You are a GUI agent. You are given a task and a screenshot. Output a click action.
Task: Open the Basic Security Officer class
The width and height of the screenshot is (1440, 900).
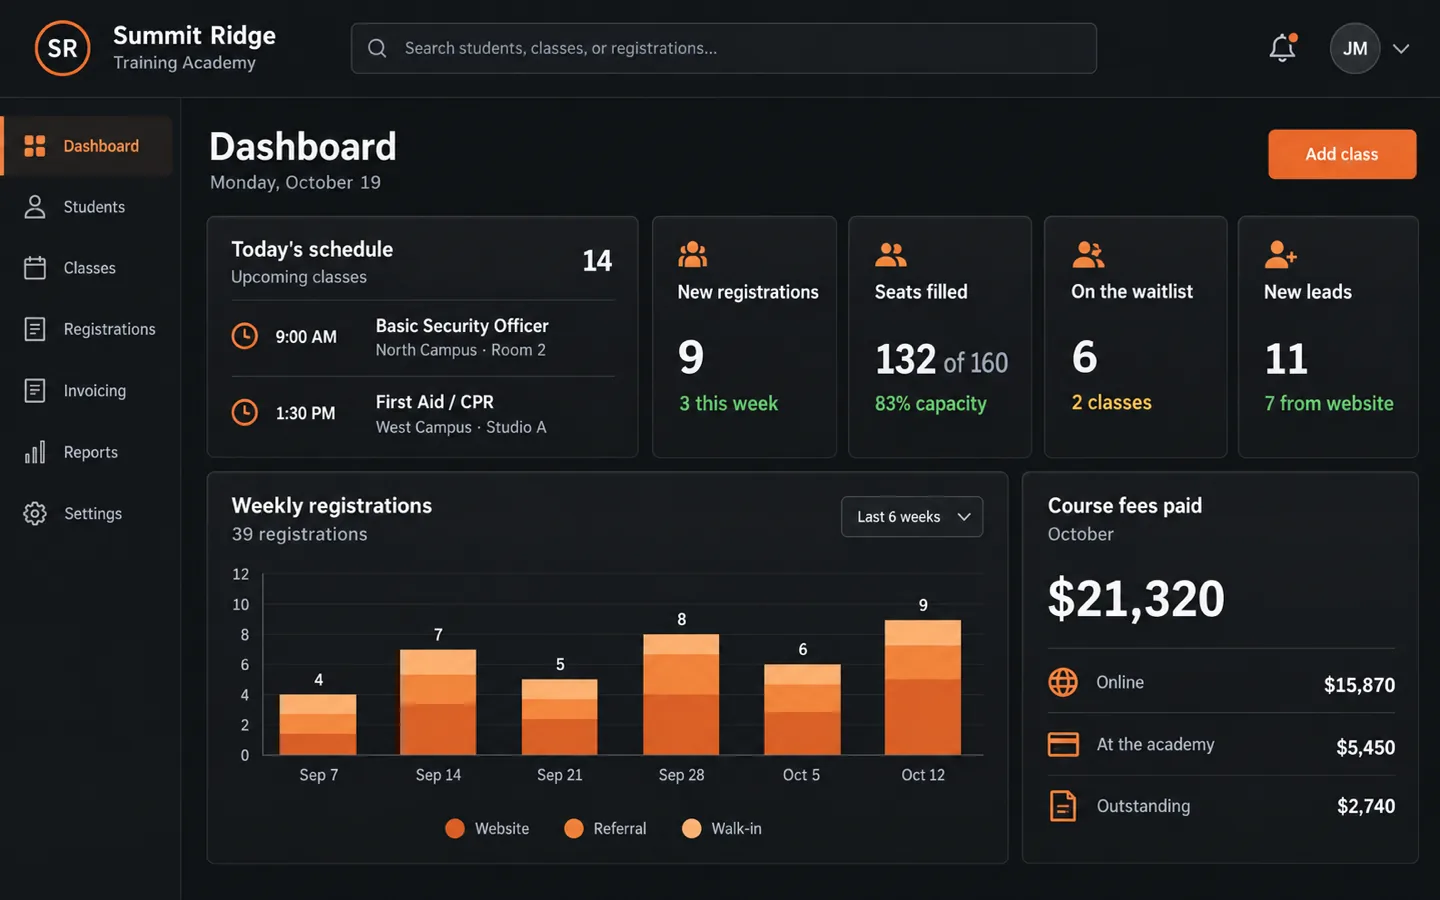click(423, 337)
